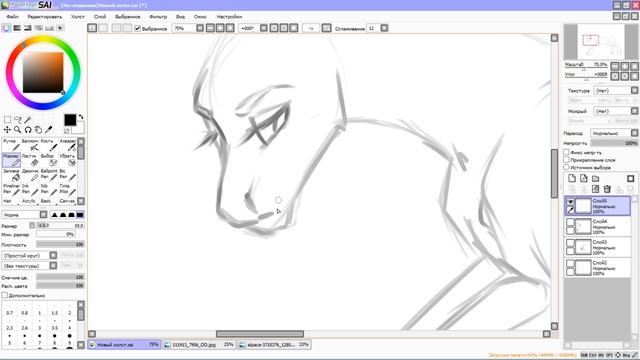
Task: Select the lasso selection tool
Action: click(18, 120)
